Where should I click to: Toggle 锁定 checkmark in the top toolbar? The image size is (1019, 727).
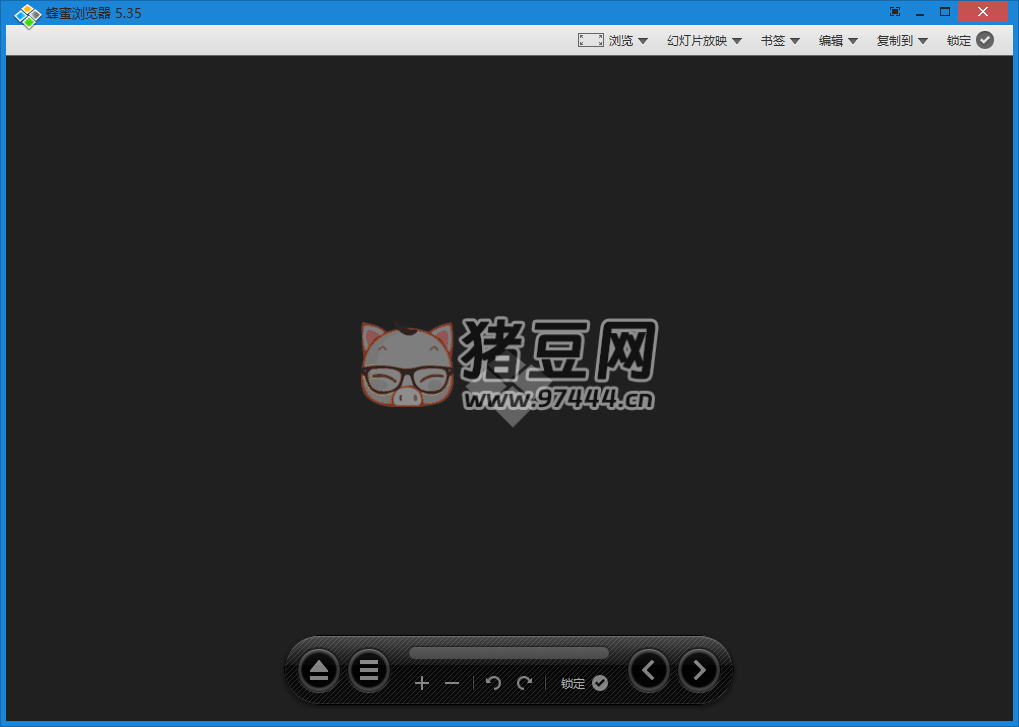point(985,40)
